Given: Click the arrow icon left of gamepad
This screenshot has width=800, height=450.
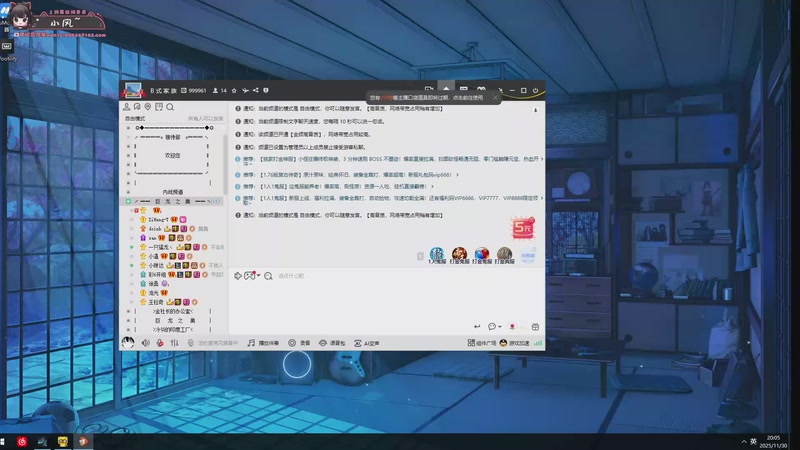Looking at the screenshot, I should (x=238, y=276).
